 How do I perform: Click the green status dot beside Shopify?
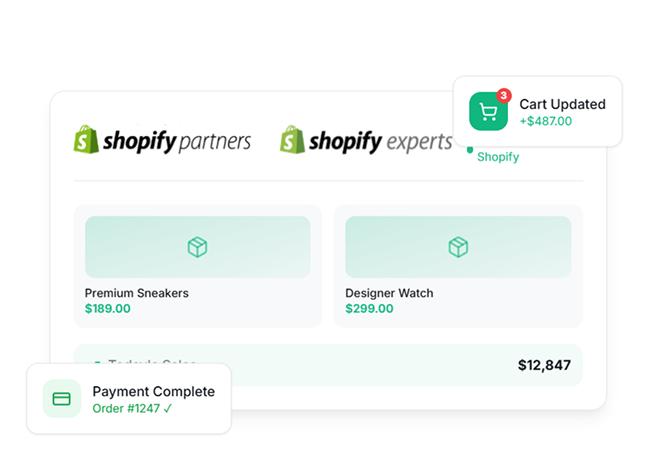click(x=470, y=150)
